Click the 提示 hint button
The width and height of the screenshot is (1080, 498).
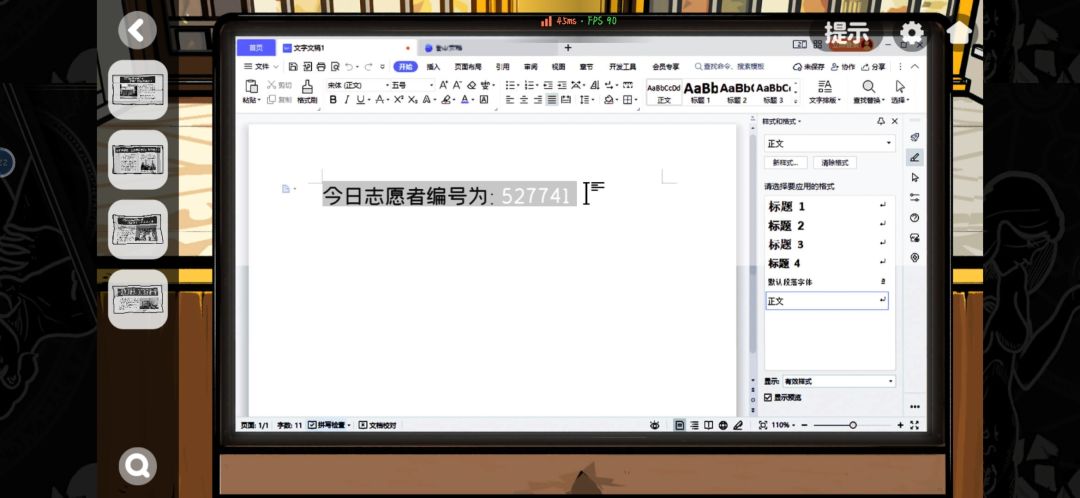[847, 32]
